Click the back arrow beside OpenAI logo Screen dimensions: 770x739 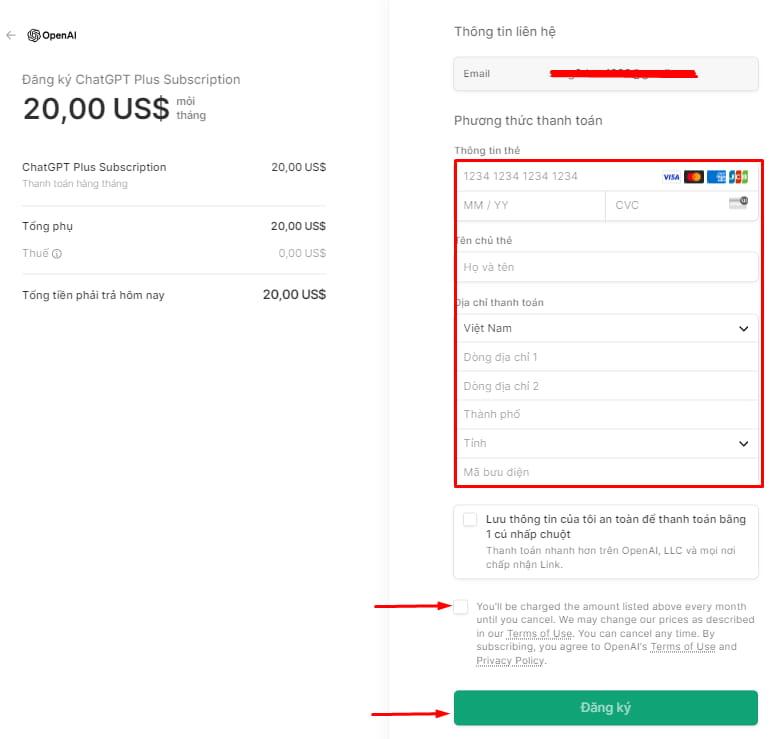(11, 35)
